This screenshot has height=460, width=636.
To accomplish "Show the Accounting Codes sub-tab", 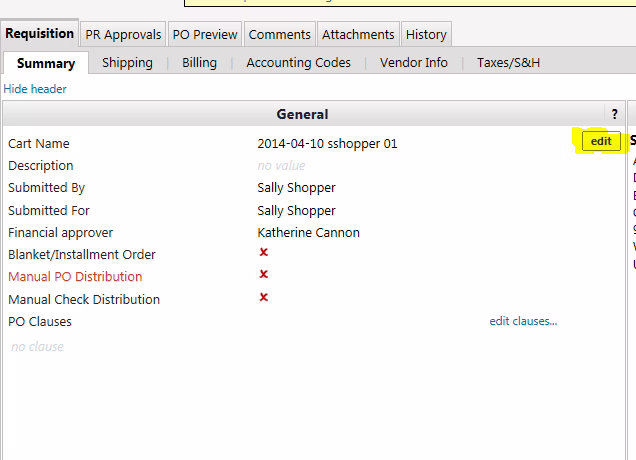I will click(x=298, y=63).
